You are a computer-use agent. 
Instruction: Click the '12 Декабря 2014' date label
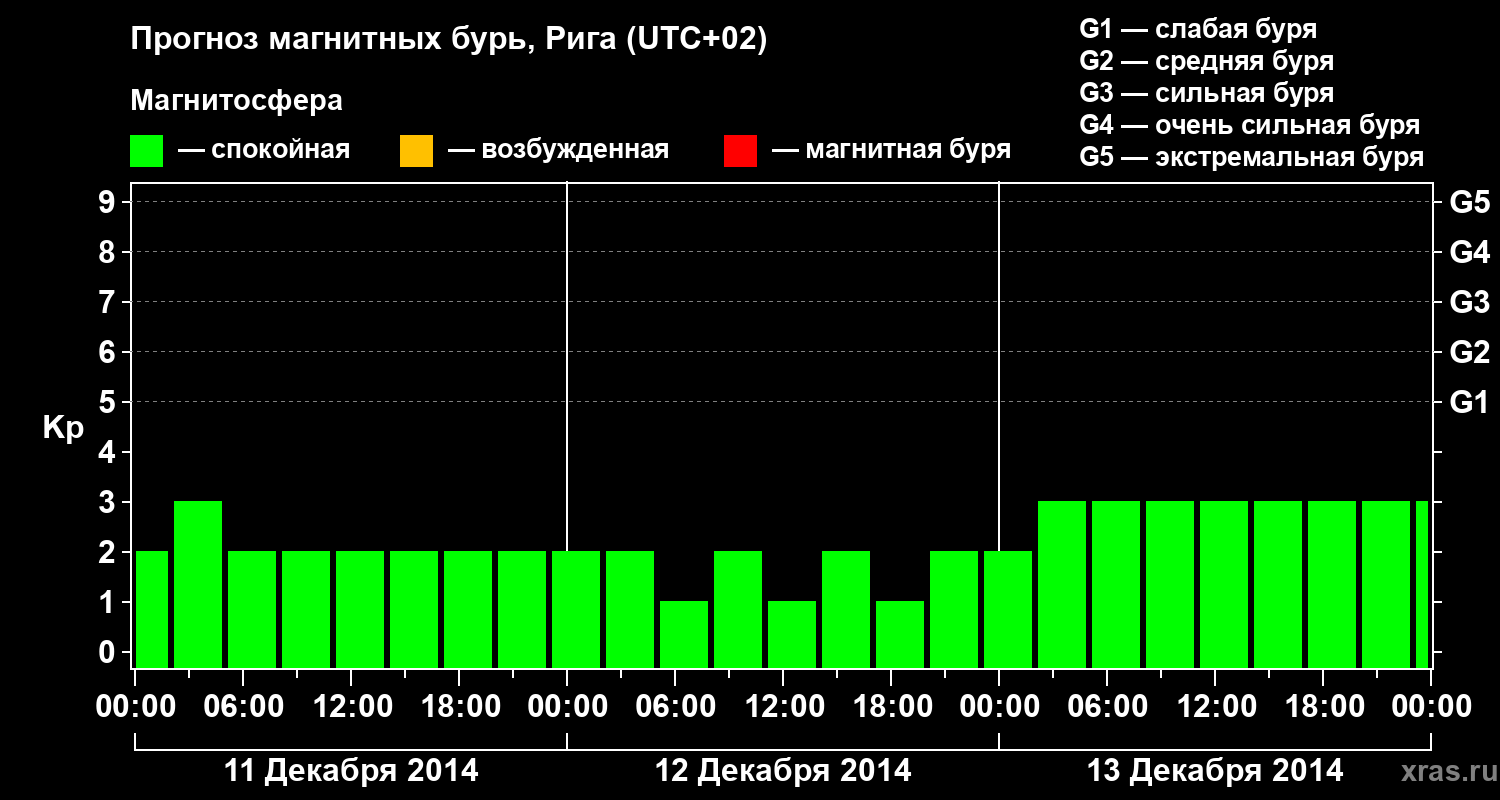(x=783, y=771)
